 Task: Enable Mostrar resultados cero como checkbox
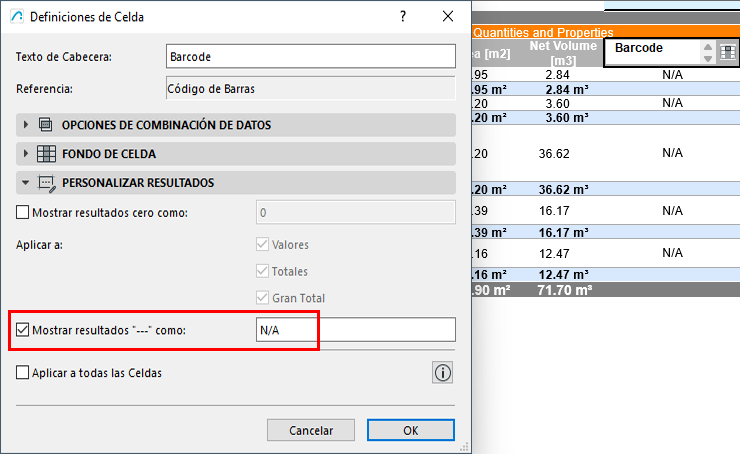coord(22,212)
